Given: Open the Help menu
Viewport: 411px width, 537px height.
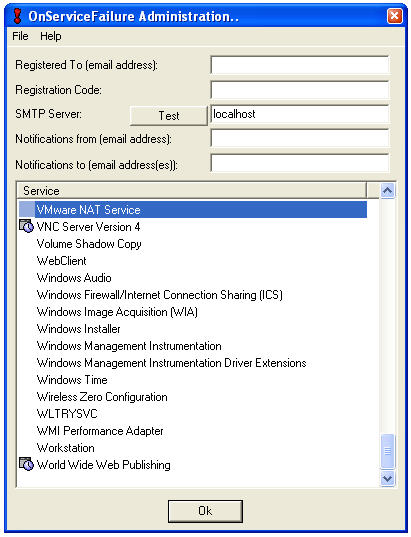Looking at the screenshot, I should point(51,36).
